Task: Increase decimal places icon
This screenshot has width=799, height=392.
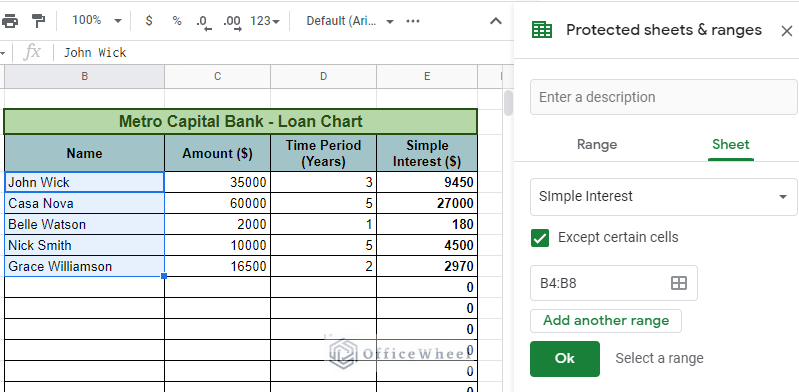Action: [232, 22]
